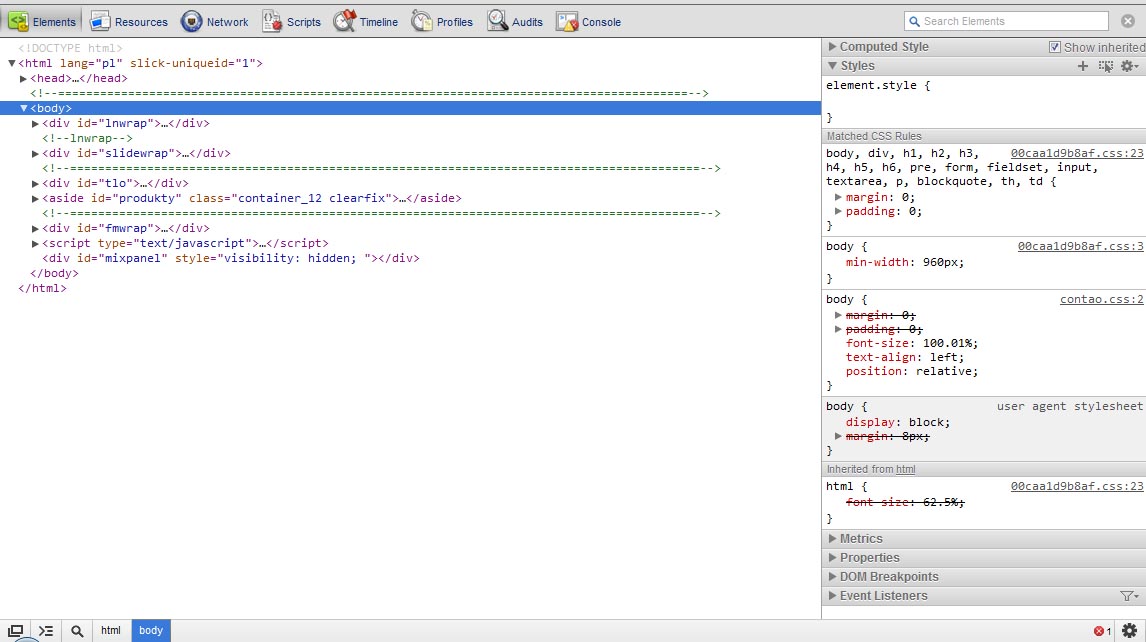This screenshot has width=1146, height=642.
Task: Show the console drawer
Action: click(x=46, y=630)
